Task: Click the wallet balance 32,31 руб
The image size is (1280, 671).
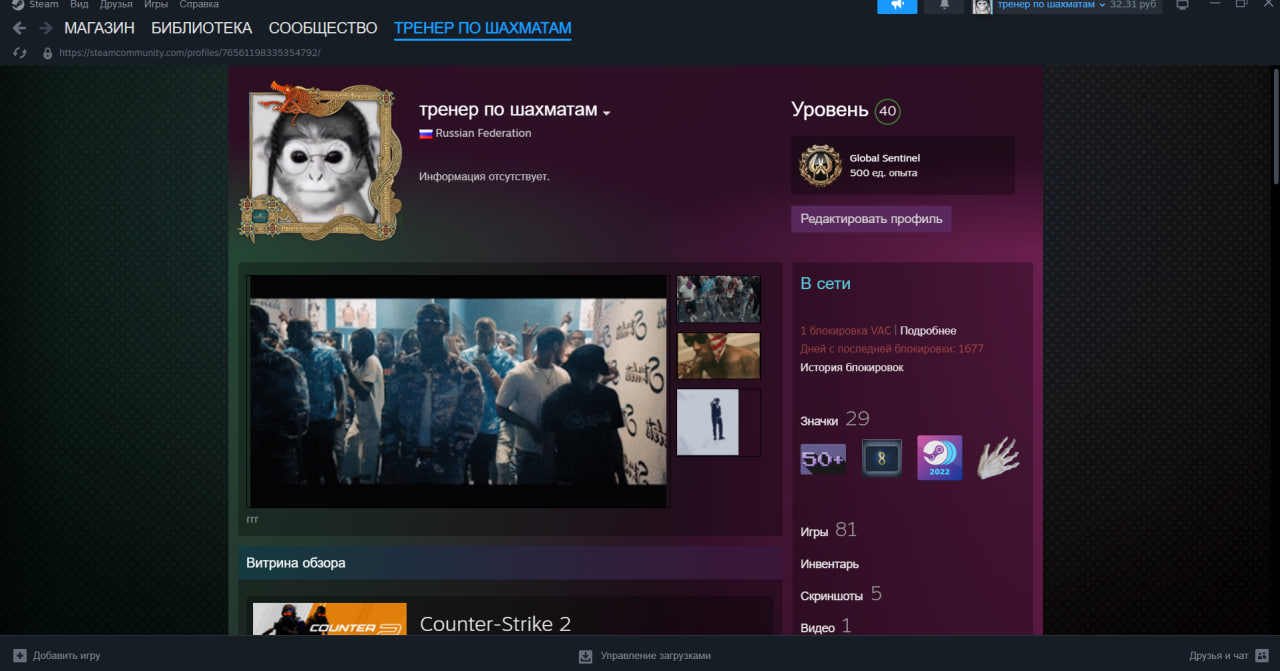Action: (1133, 5)
